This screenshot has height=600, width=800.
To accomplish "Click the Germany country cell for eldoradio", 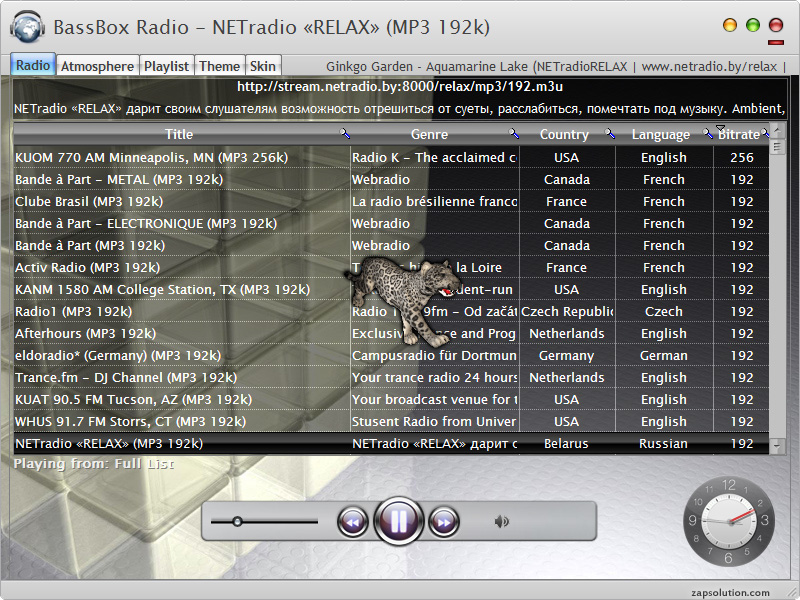I will pos(566,355).
